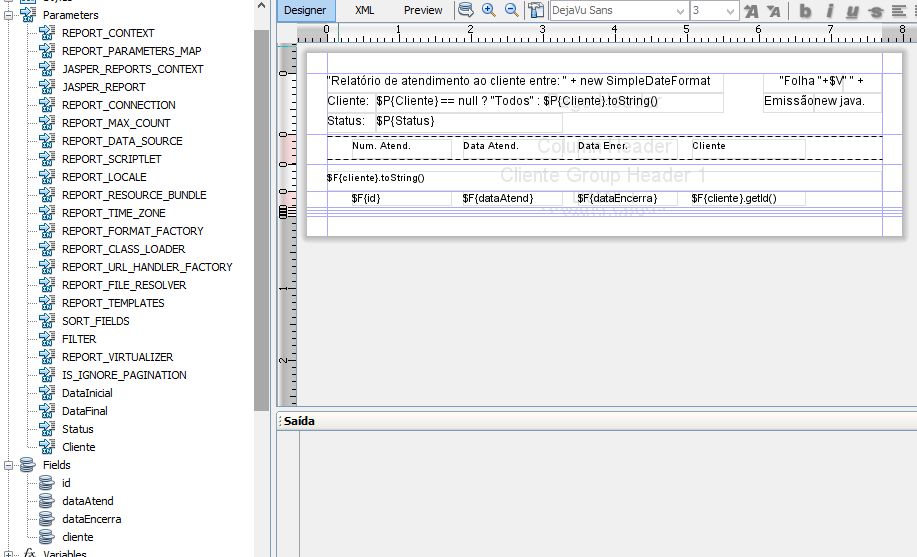Open the report query database icon
This screenshot has width=917, height=557.
point(466,9)
